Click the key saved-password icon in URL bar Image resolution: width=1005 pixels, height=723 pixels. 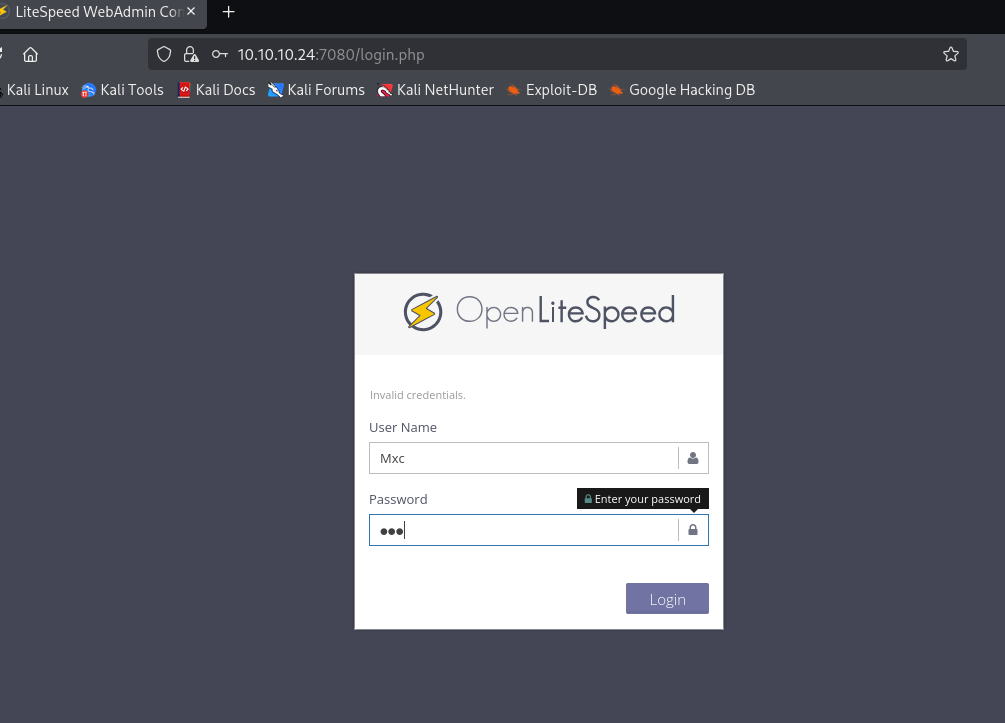[219, 54]
